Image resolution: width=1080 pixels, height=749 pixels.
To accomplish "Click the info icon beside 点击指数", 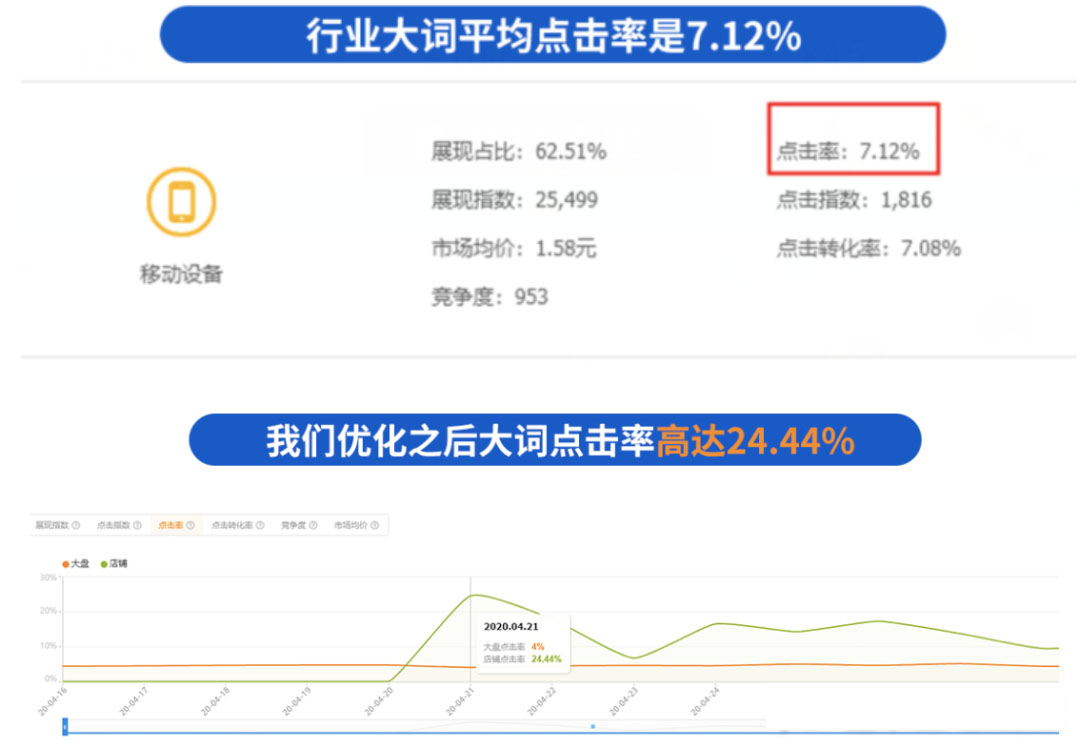I will [137, 523].
